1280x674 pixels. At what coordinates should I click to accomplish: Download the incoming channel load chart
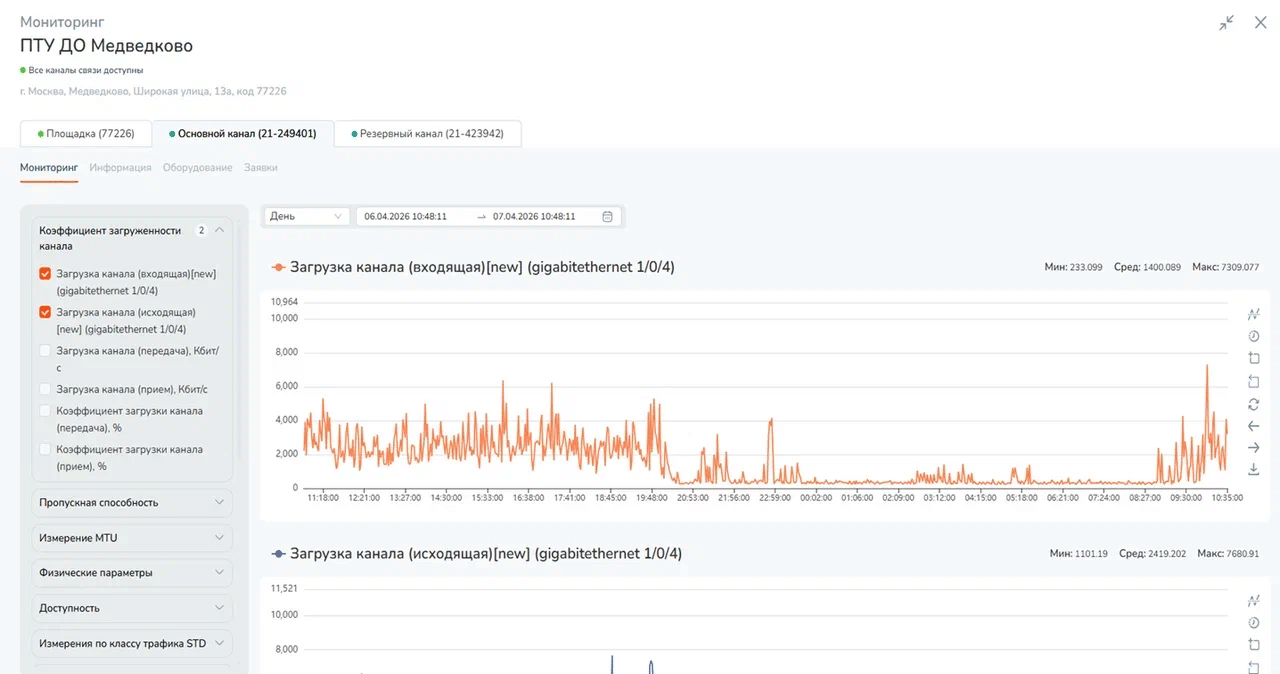(1253, 470)
